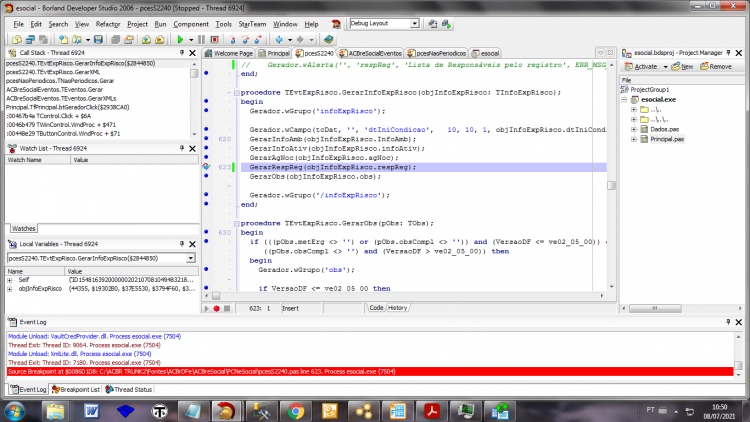
Task: Collapse the GerarInfoExpRisco procedure code fold
Action: [x=237, y=93]
